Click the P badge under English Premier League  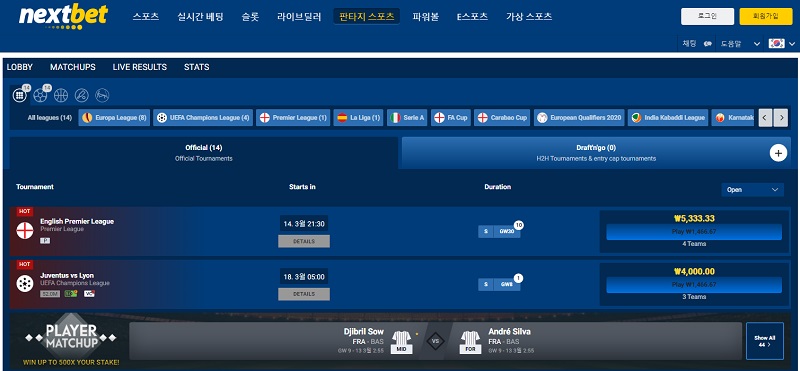point(45,240)
